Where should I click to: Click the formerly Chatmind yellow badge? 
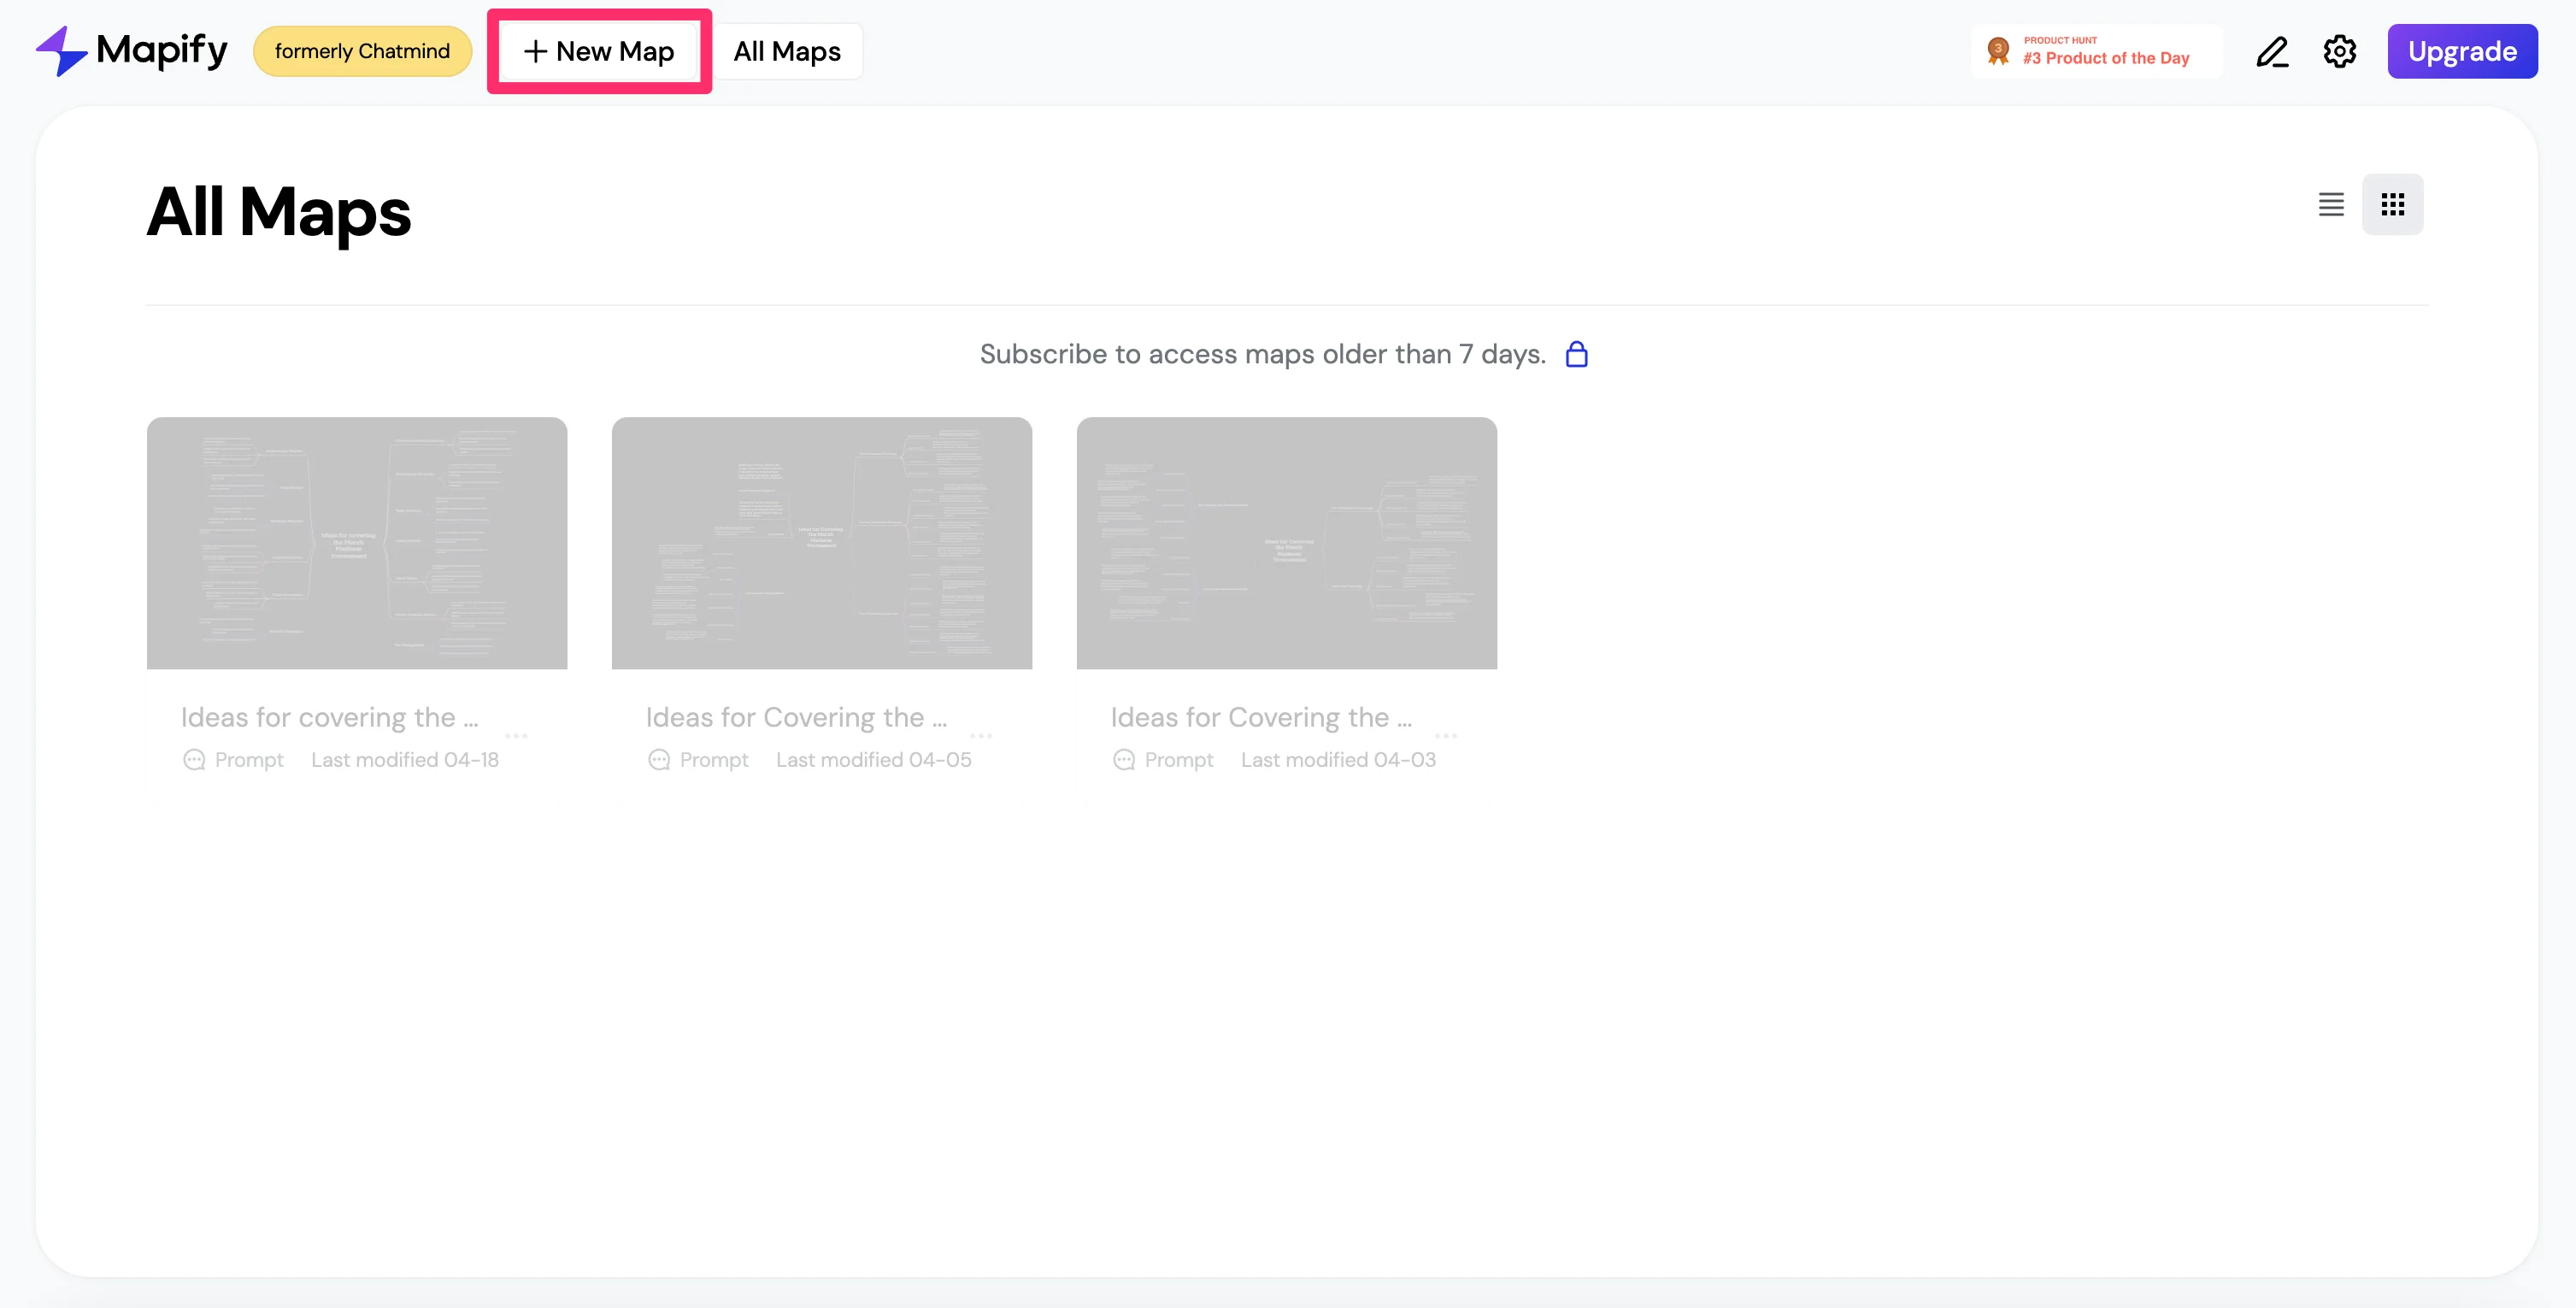pos(362,52)
